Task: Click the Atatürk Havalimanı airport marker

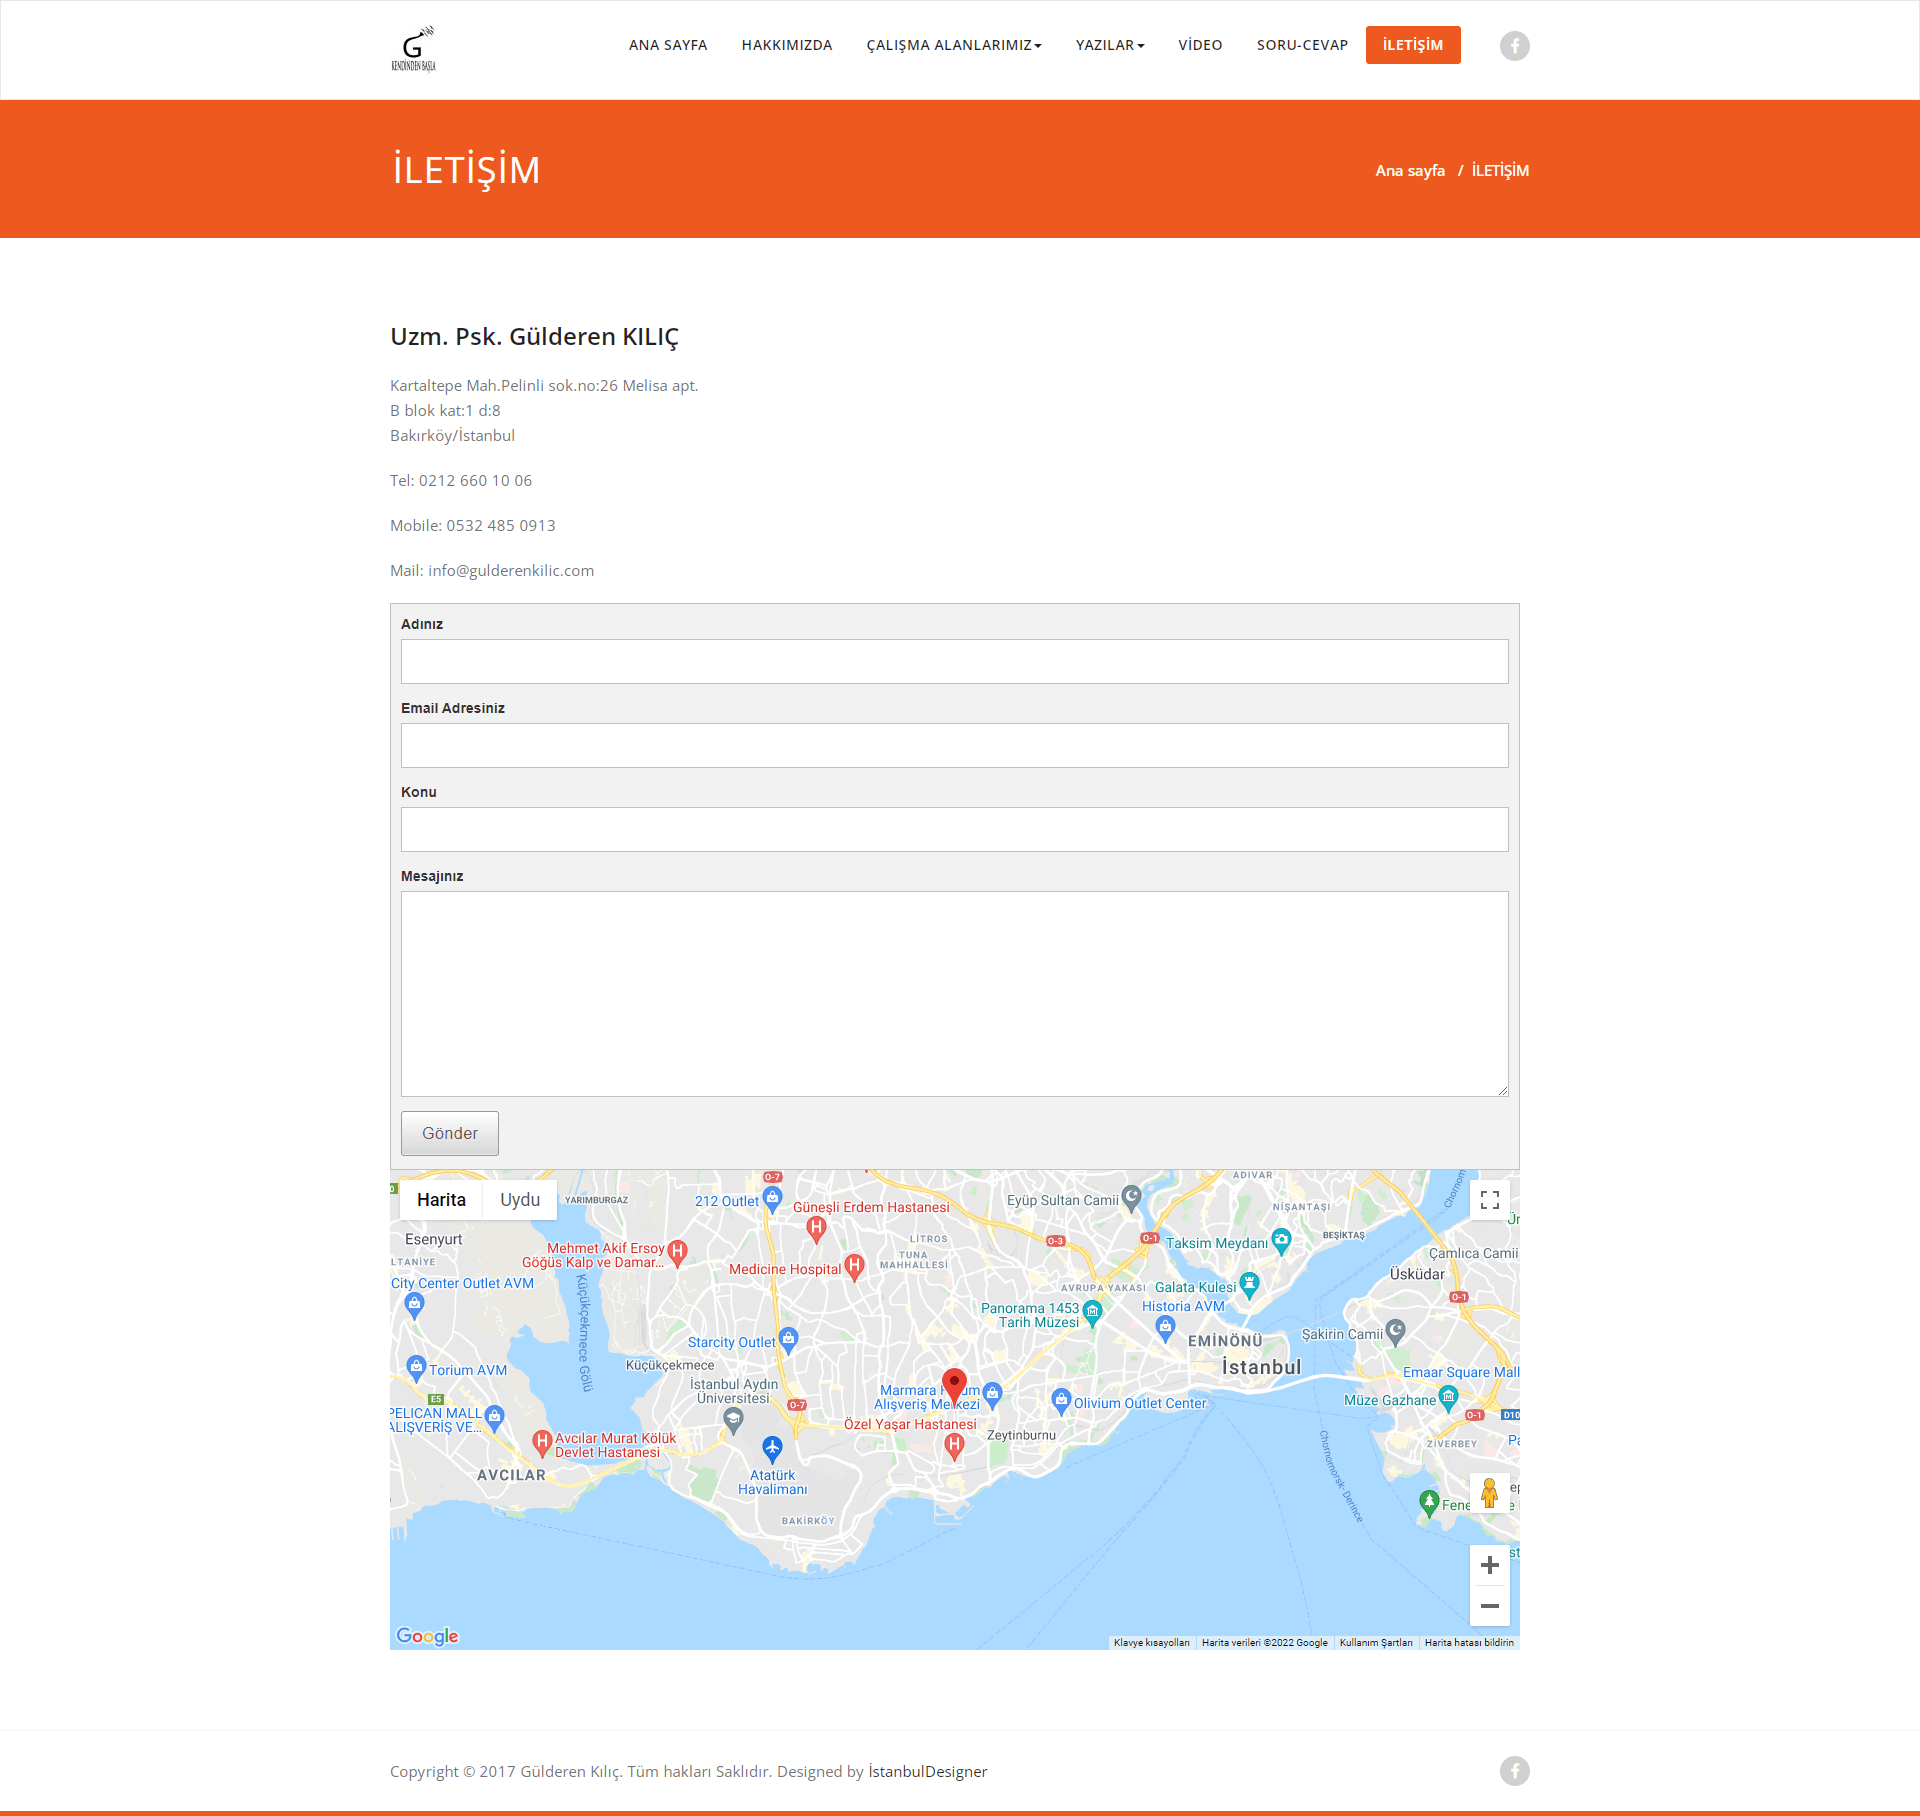Action: (x=772, y=1448)
